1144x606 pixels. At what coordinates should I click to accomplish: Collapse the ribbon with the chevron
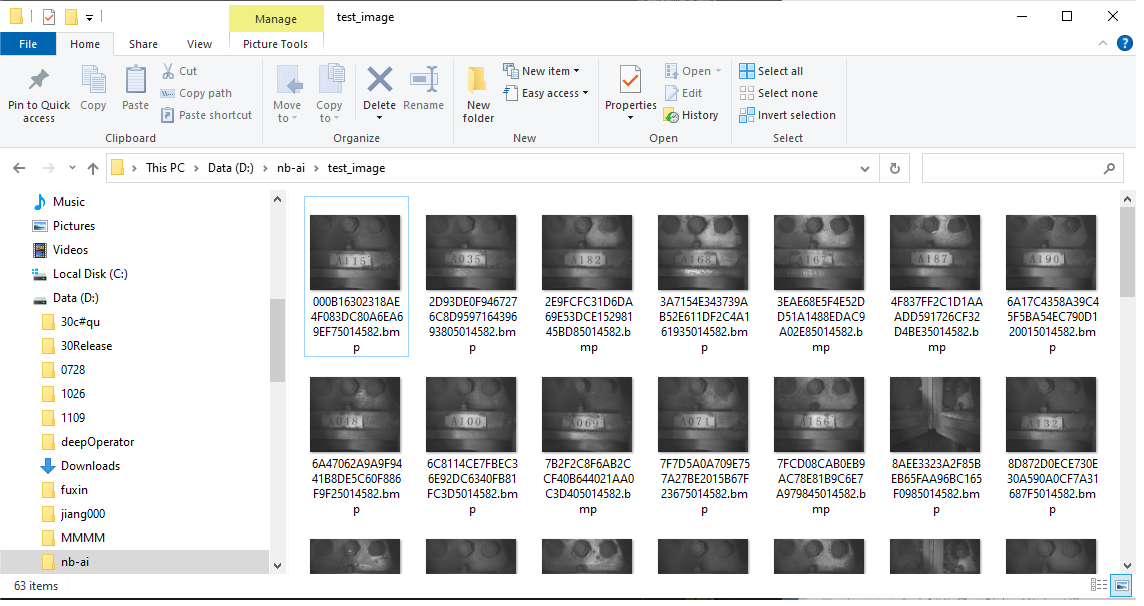pos(1102,44)
